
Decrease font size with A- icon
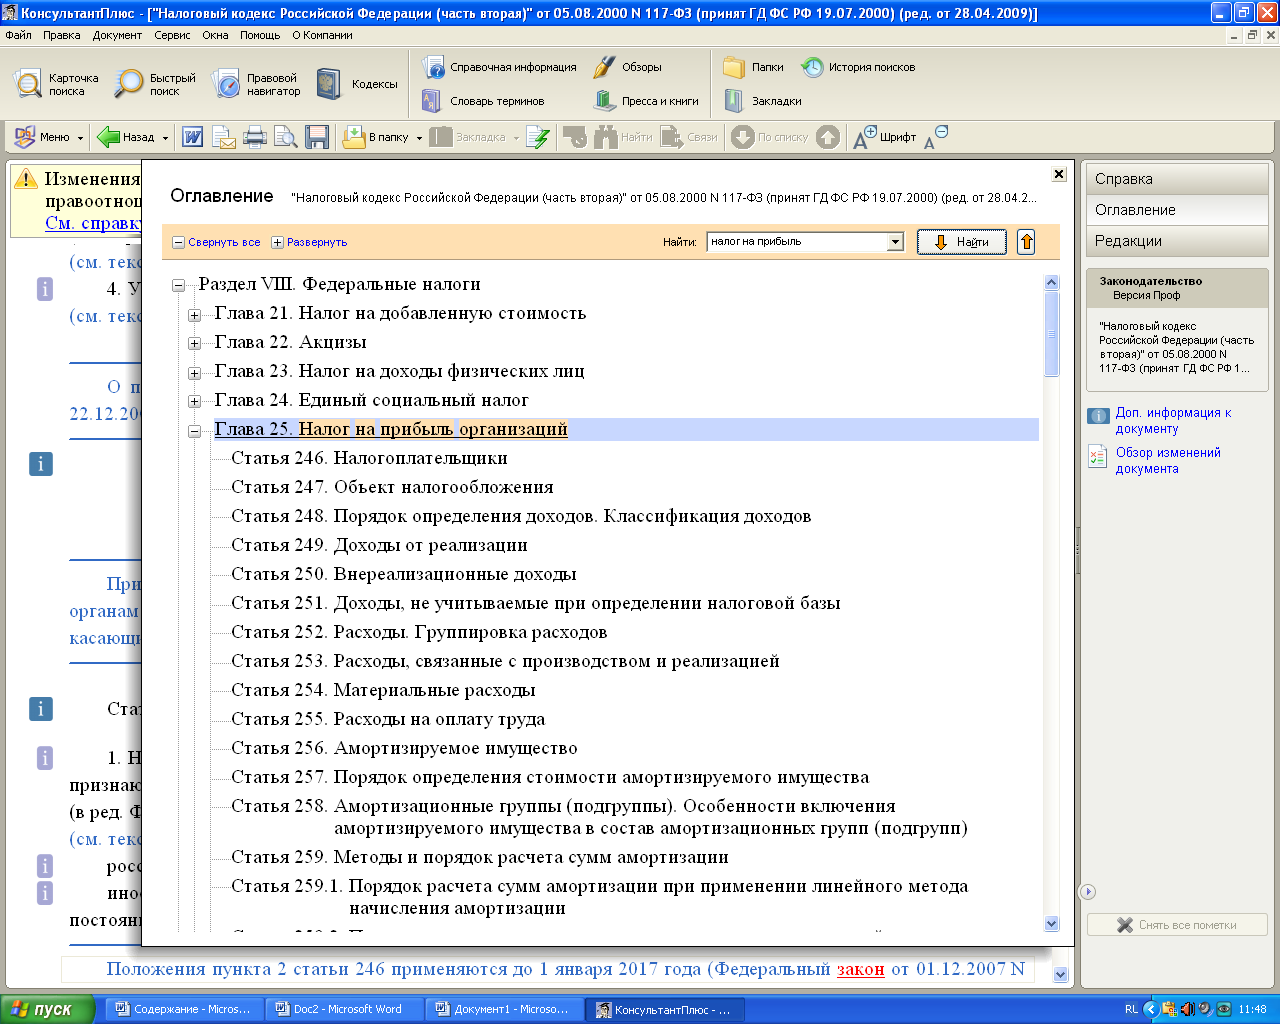click(x=936, y=137)
